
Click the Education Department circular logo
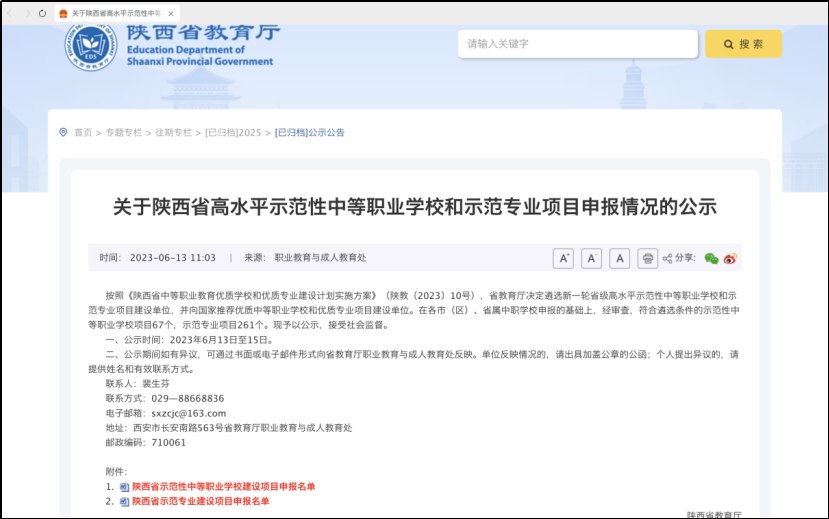coord(91,46)
